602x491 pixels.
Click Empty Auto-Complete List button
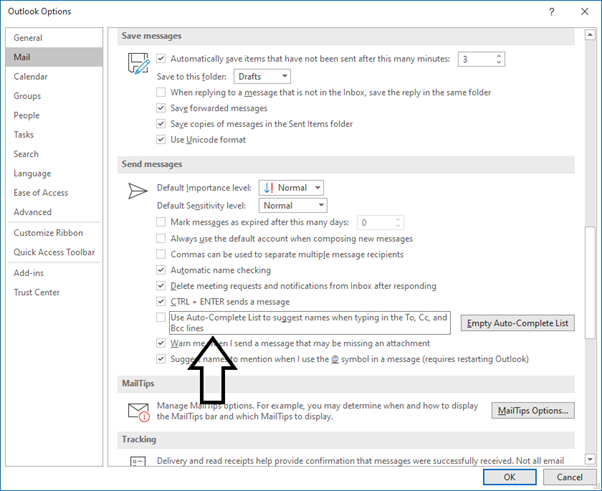click(x=518, y=323)
